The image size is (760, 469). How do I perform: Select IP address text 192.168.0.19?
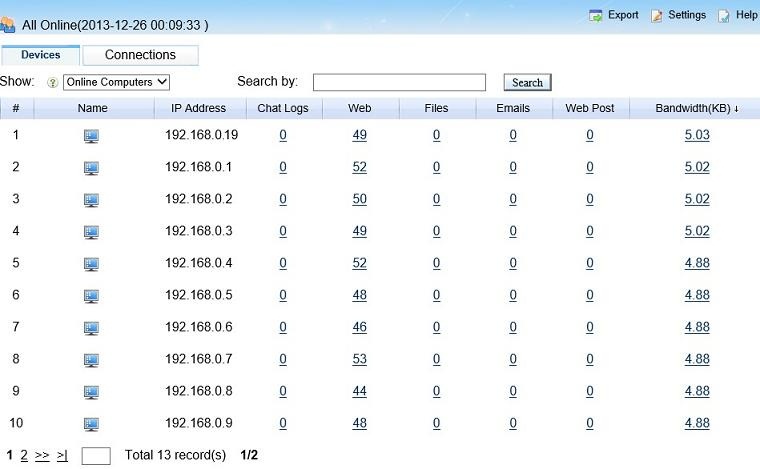201,135
